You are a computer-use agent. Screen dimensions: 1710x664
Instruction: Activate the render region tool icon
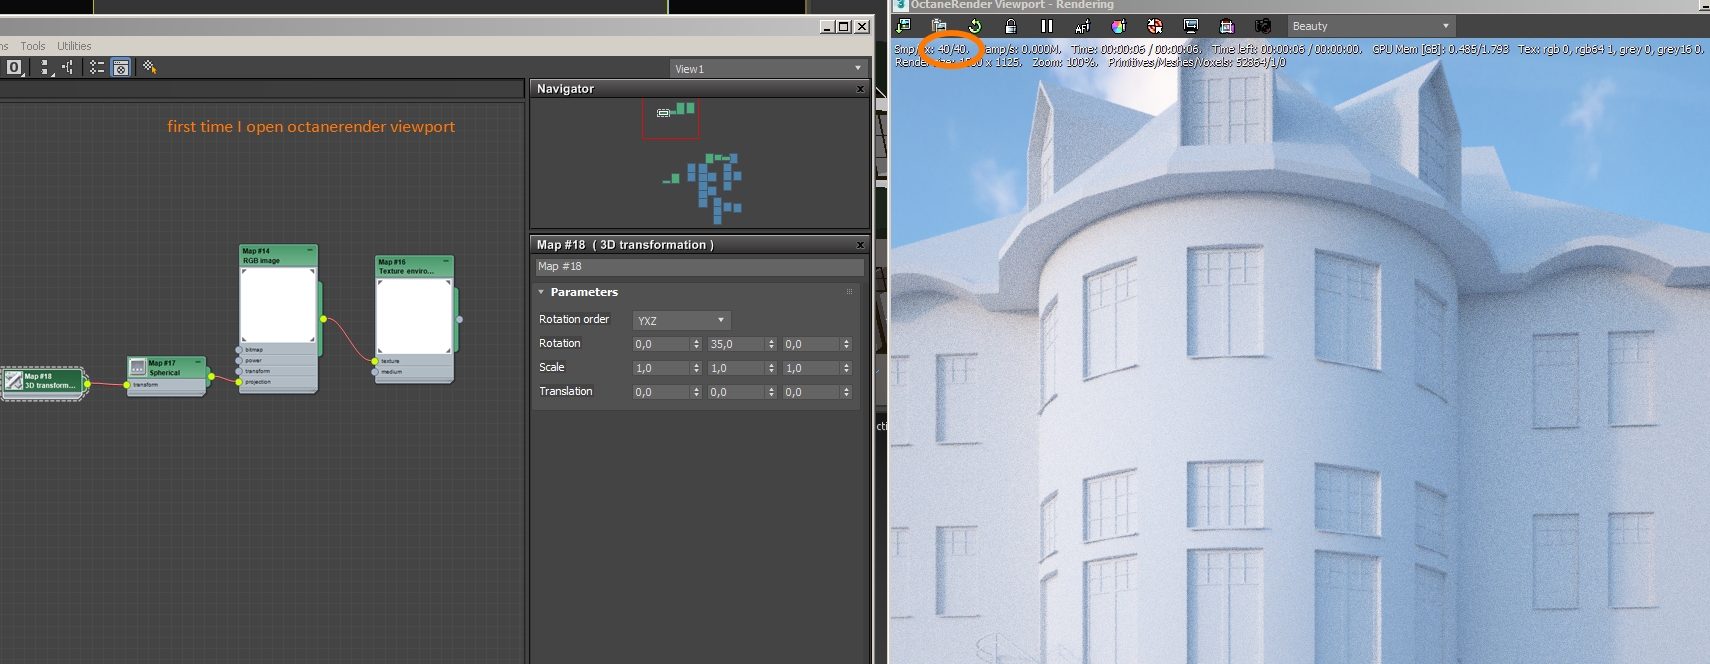coord(1155,26)
